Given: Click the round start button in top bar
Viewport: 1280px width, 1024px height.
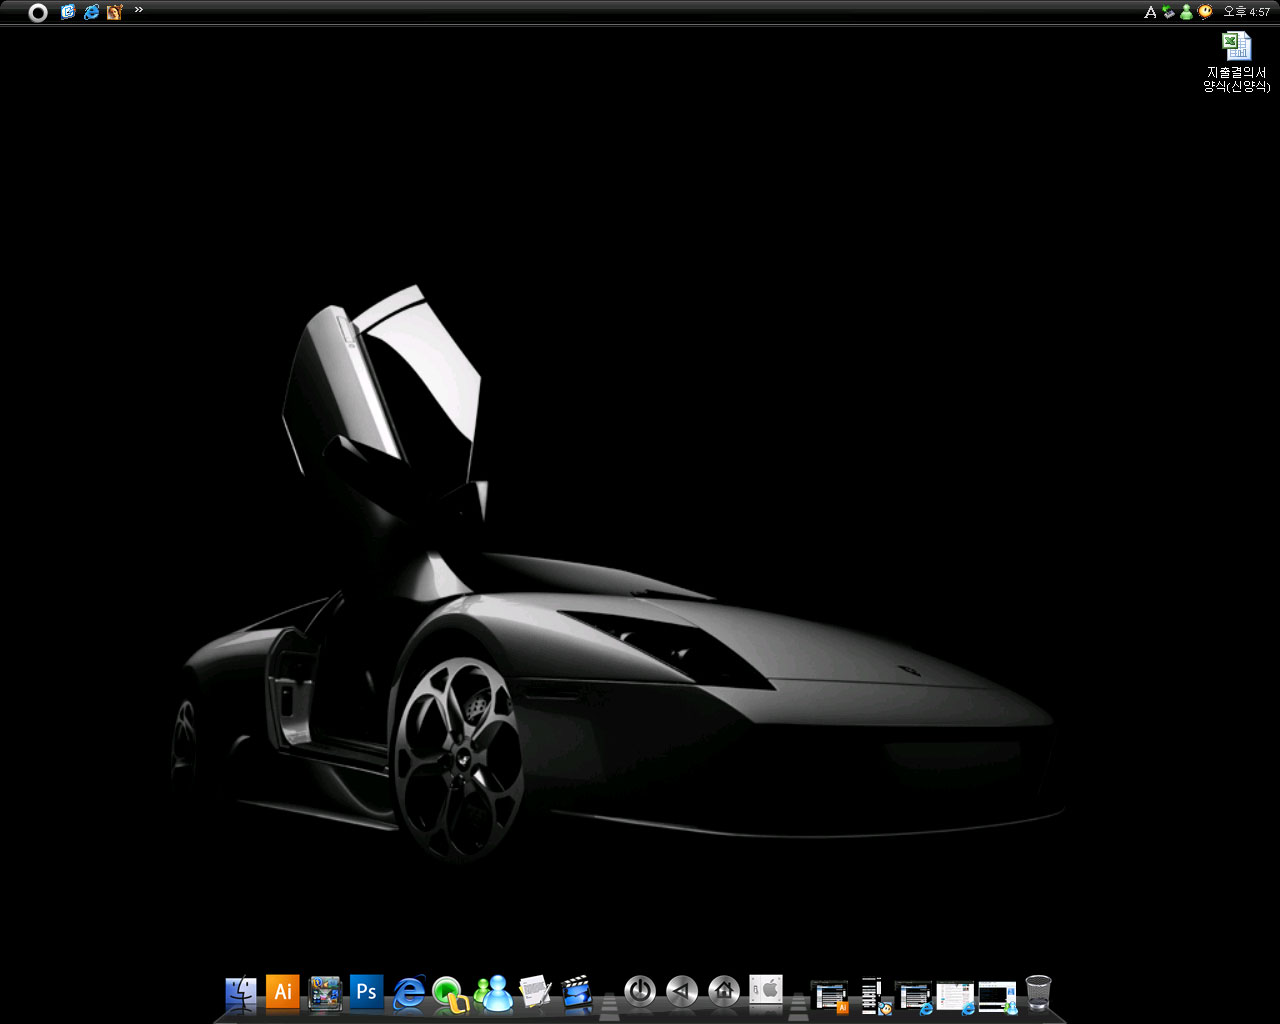Looking at the screenshot, I should tap(38, 12).
